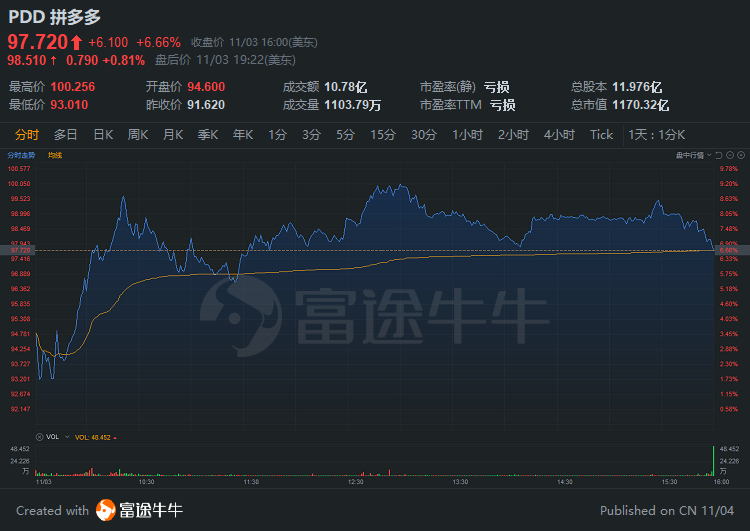Click the 6.66% tag on right axis
Viewport: 750px width, 531px height.
pyautogui.click(x=732, y=250)
